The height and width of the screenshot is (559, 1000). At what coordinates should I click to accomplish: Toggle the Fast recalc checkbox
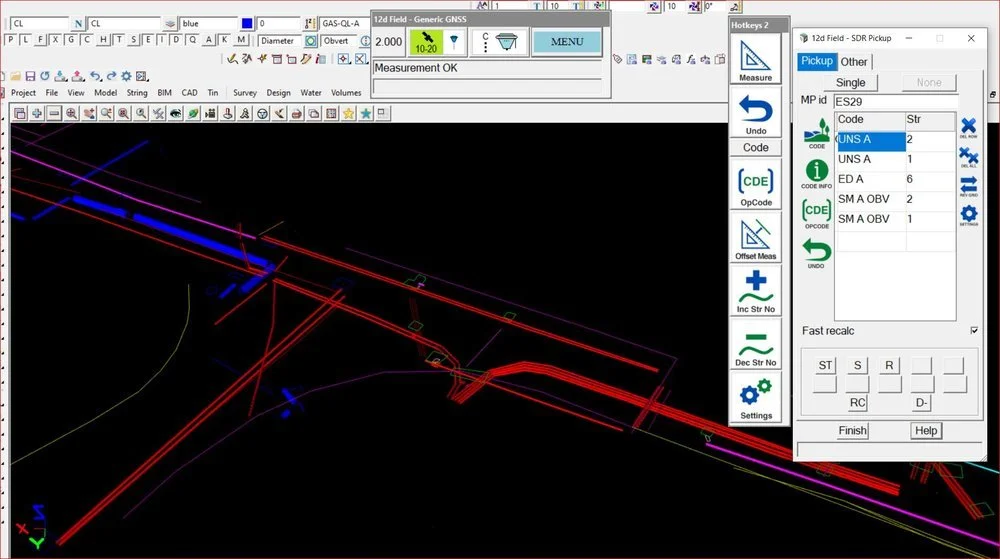tap(974, 330)
